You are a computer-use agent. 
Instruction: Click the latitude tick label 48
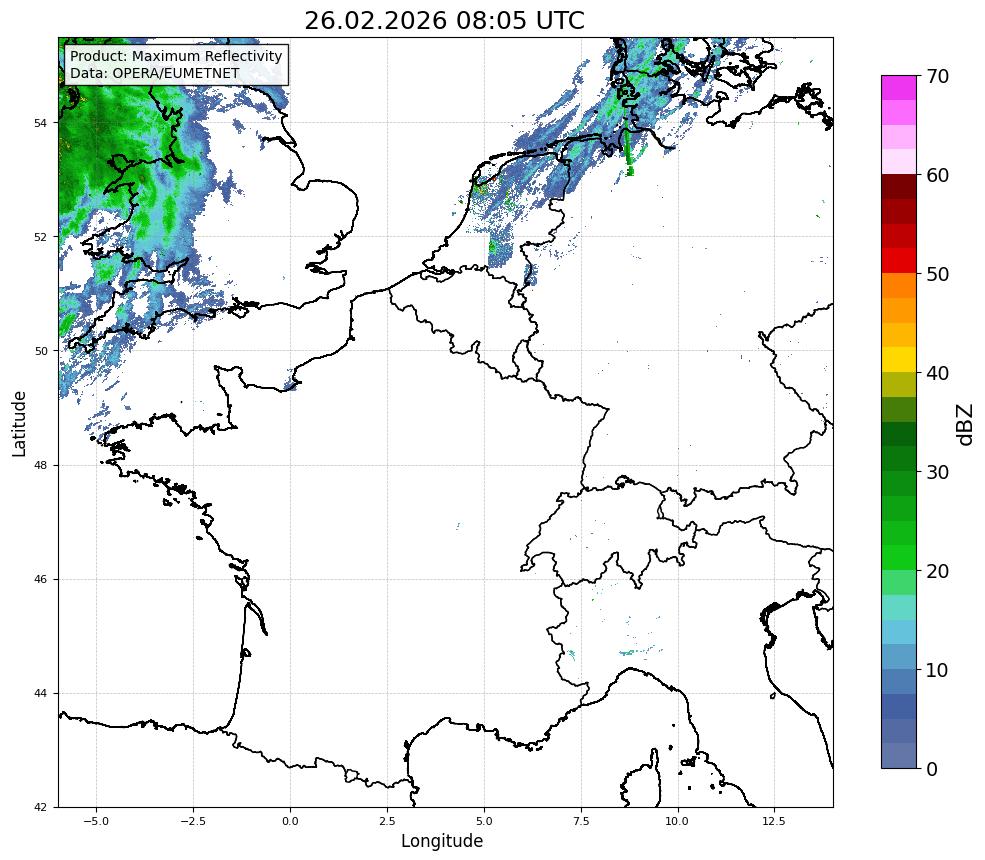[x=40, y=465]
